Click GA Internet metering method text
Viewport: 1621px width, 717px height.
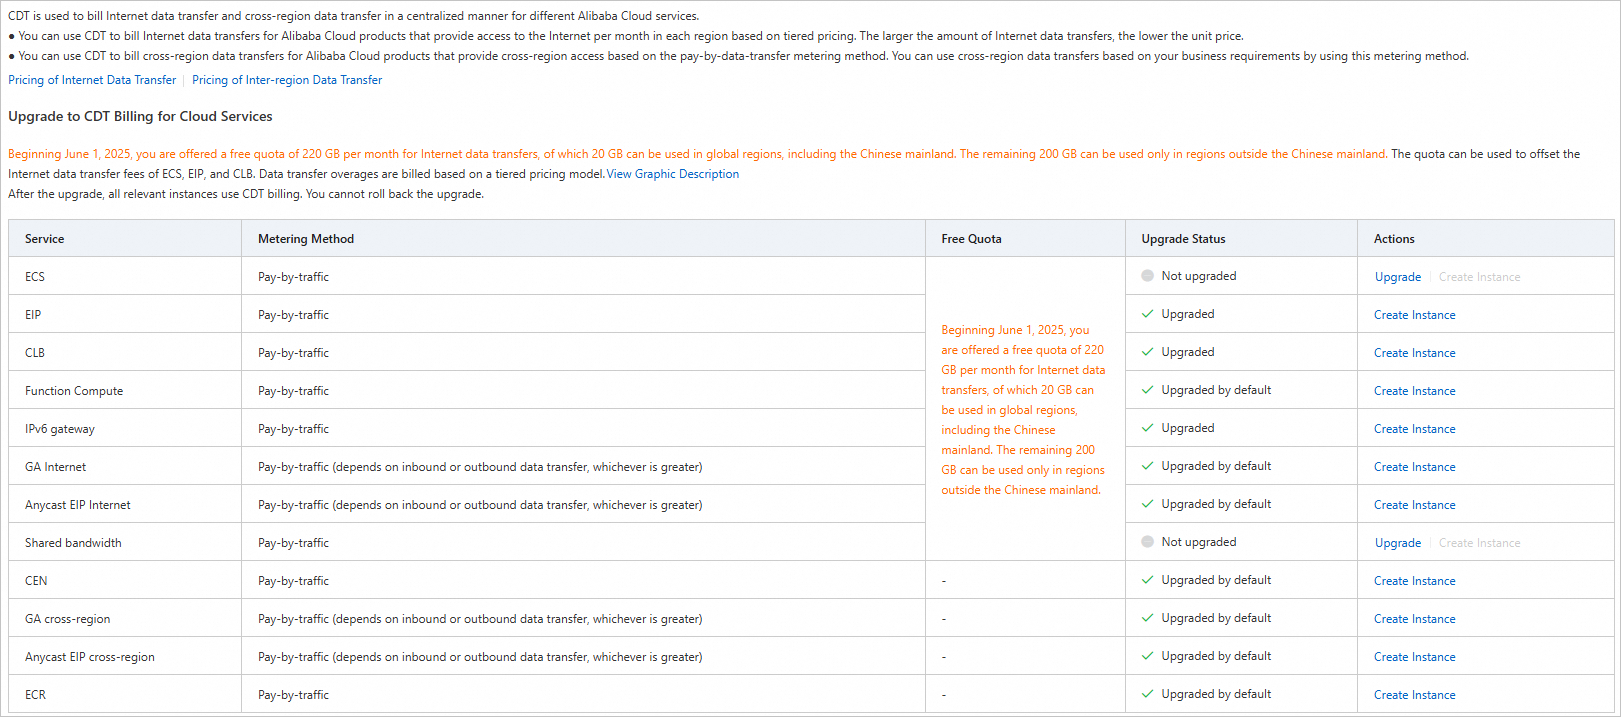480,467
